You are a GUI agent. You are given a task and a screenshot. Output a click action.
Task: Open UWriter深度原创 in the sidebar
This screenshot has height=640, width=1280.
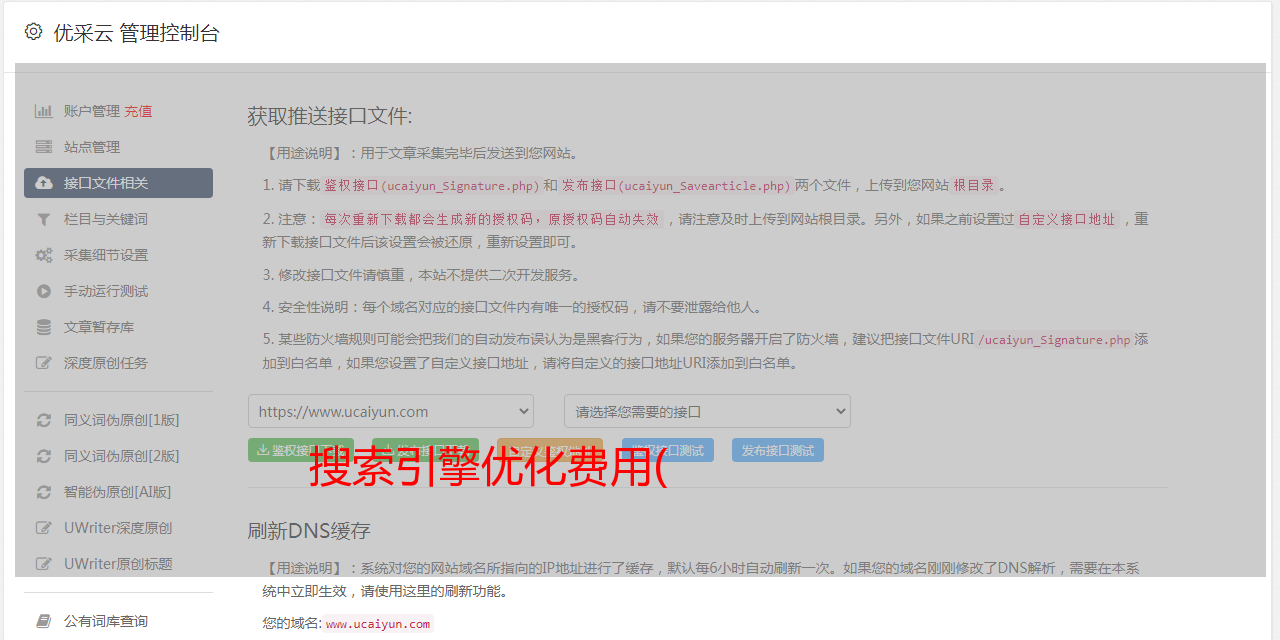click(118, 528)
